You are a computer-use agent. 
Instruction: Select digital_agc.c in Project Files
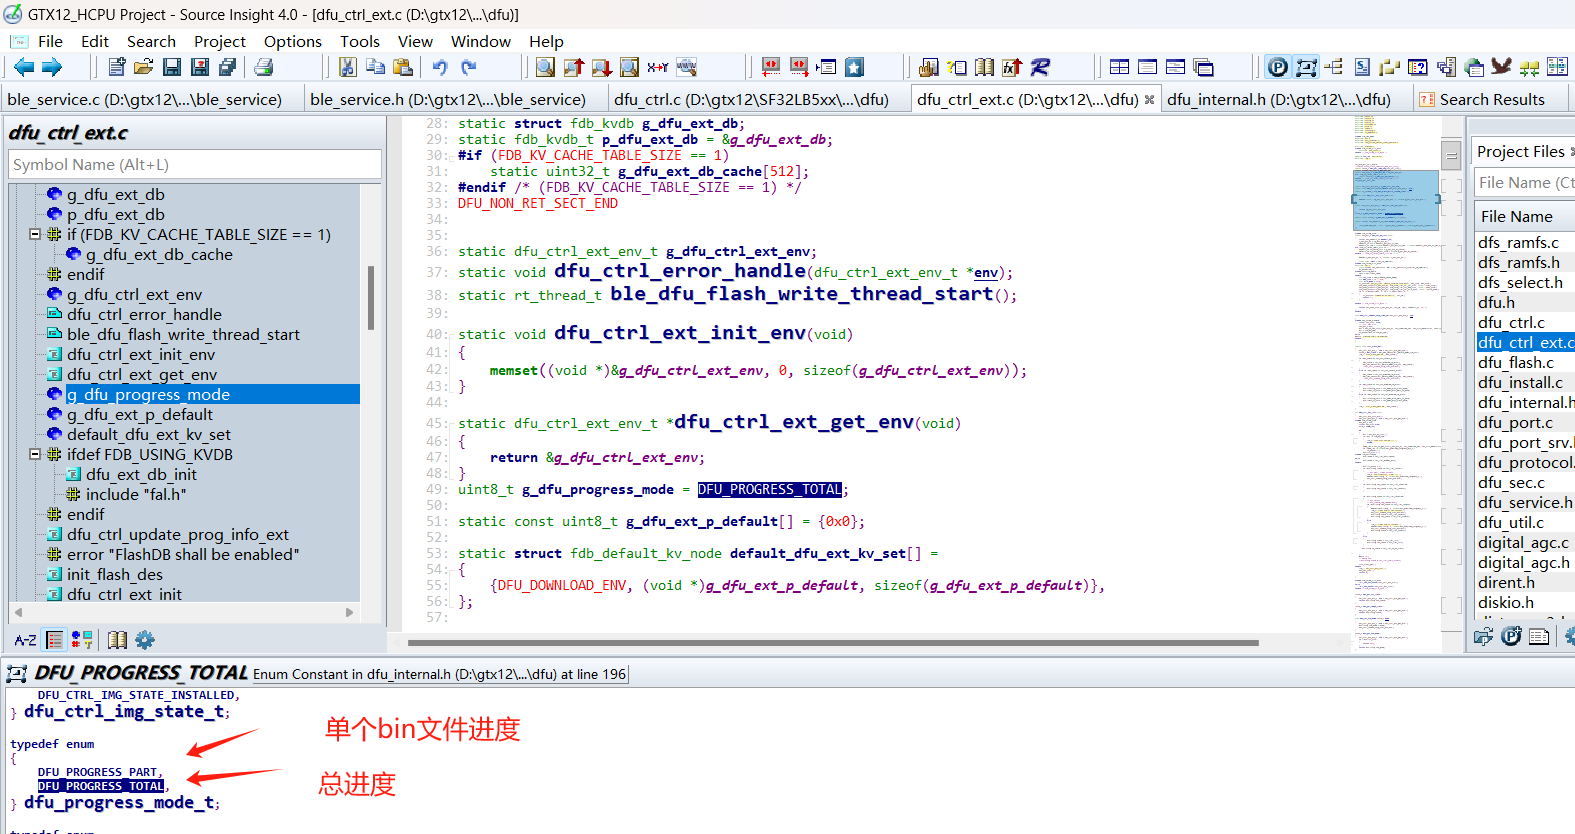(1523, 542)
